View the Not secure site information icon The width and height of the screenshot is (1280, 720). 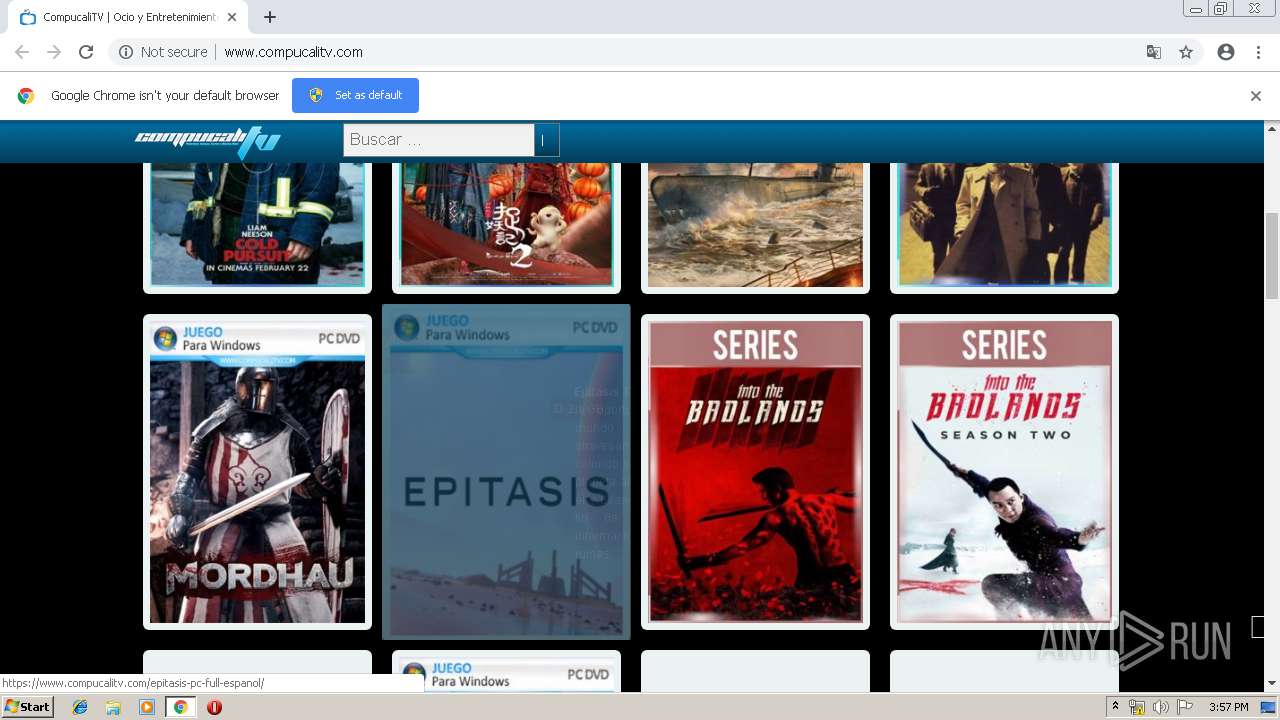tap(126, 52)
